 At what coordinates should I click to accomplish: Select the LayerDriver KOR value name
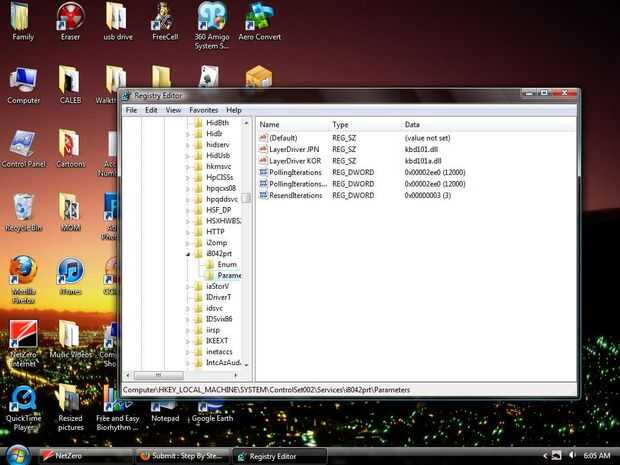coord(295,161)
